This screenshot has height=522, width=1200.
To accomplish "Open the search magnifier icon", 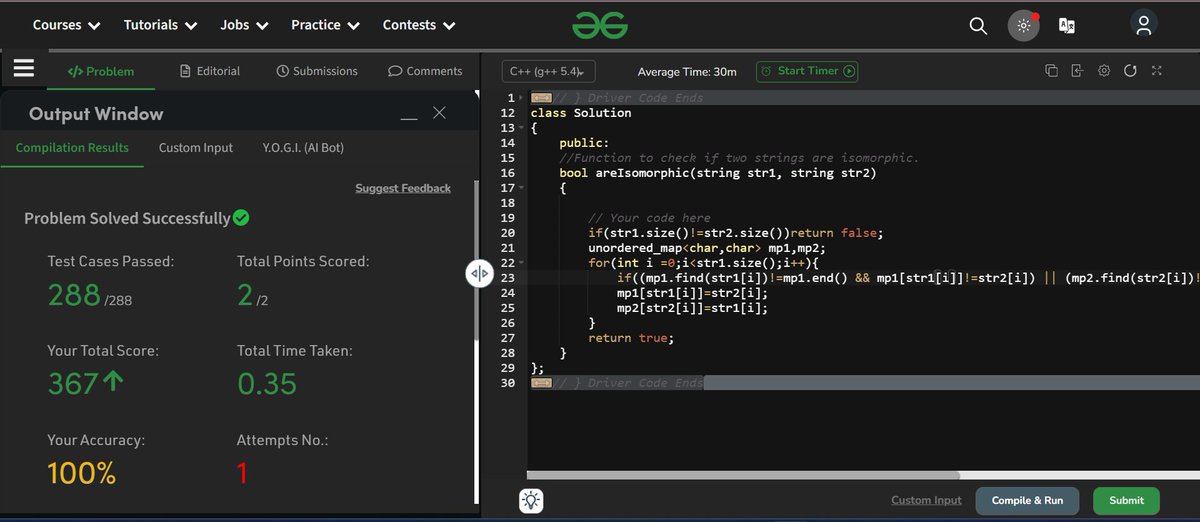I will click(x=978, y=26).
